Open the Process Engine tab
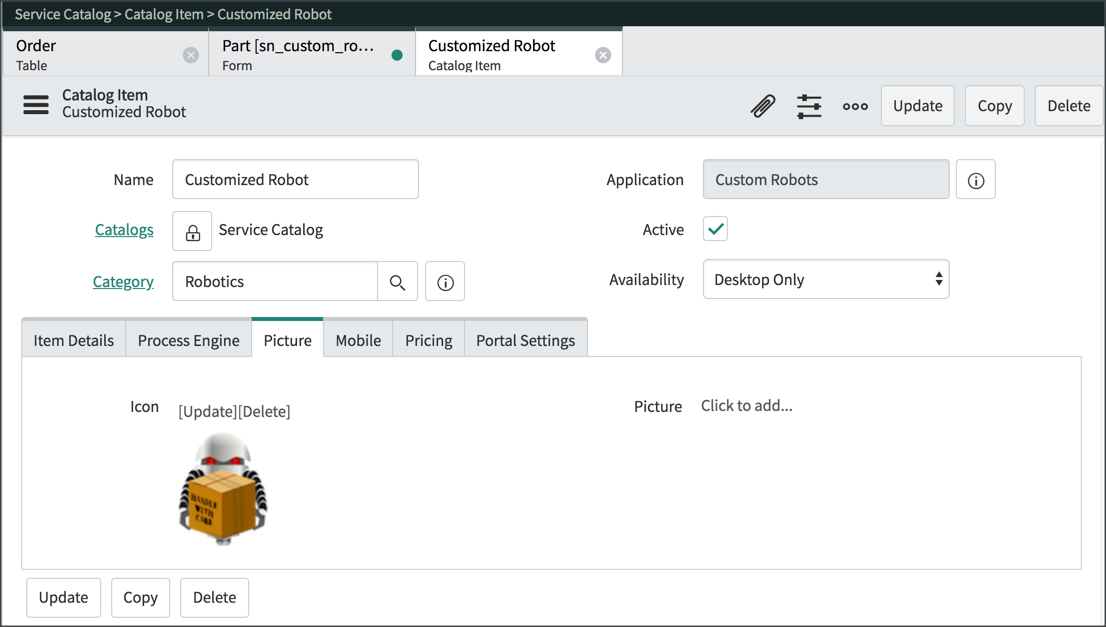1106x627 pixels. point(188,340)
